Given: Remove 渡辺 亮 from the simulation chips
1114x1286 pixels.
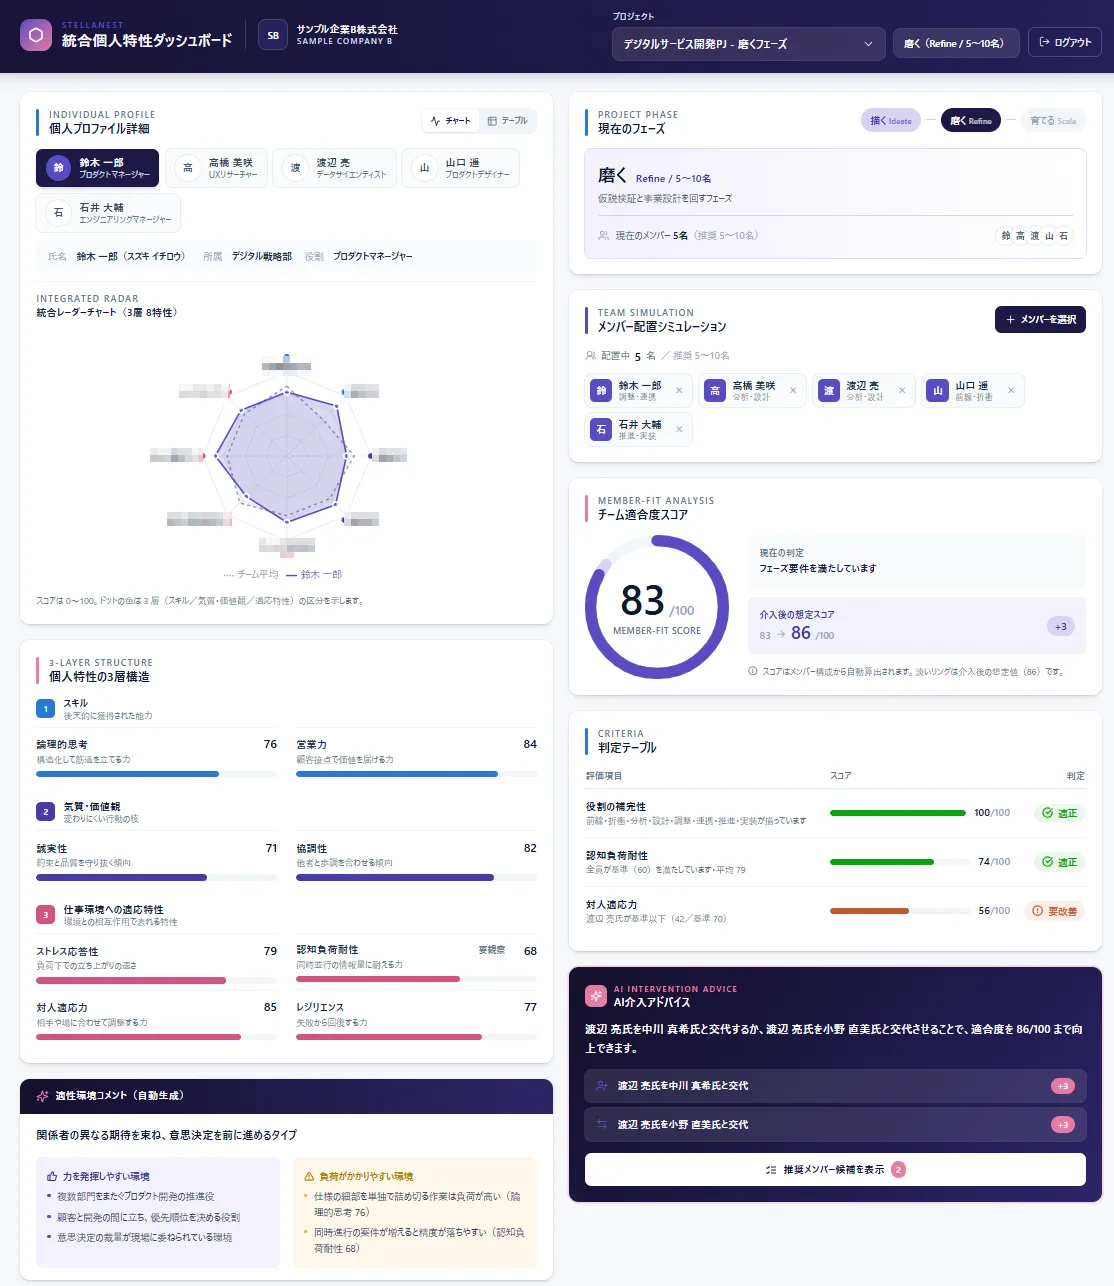Looking at the screenshot, I should click(x=902, y=391).
